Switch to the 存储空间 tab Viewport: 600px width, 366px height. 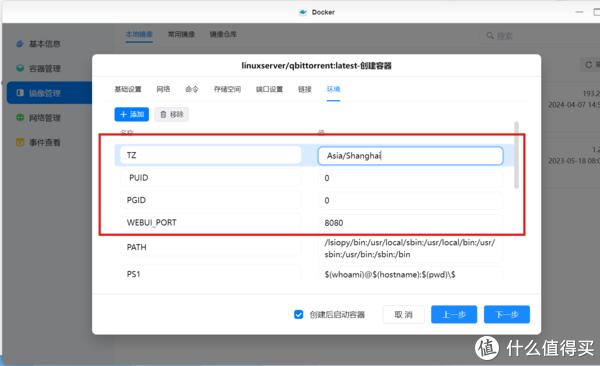227,89
